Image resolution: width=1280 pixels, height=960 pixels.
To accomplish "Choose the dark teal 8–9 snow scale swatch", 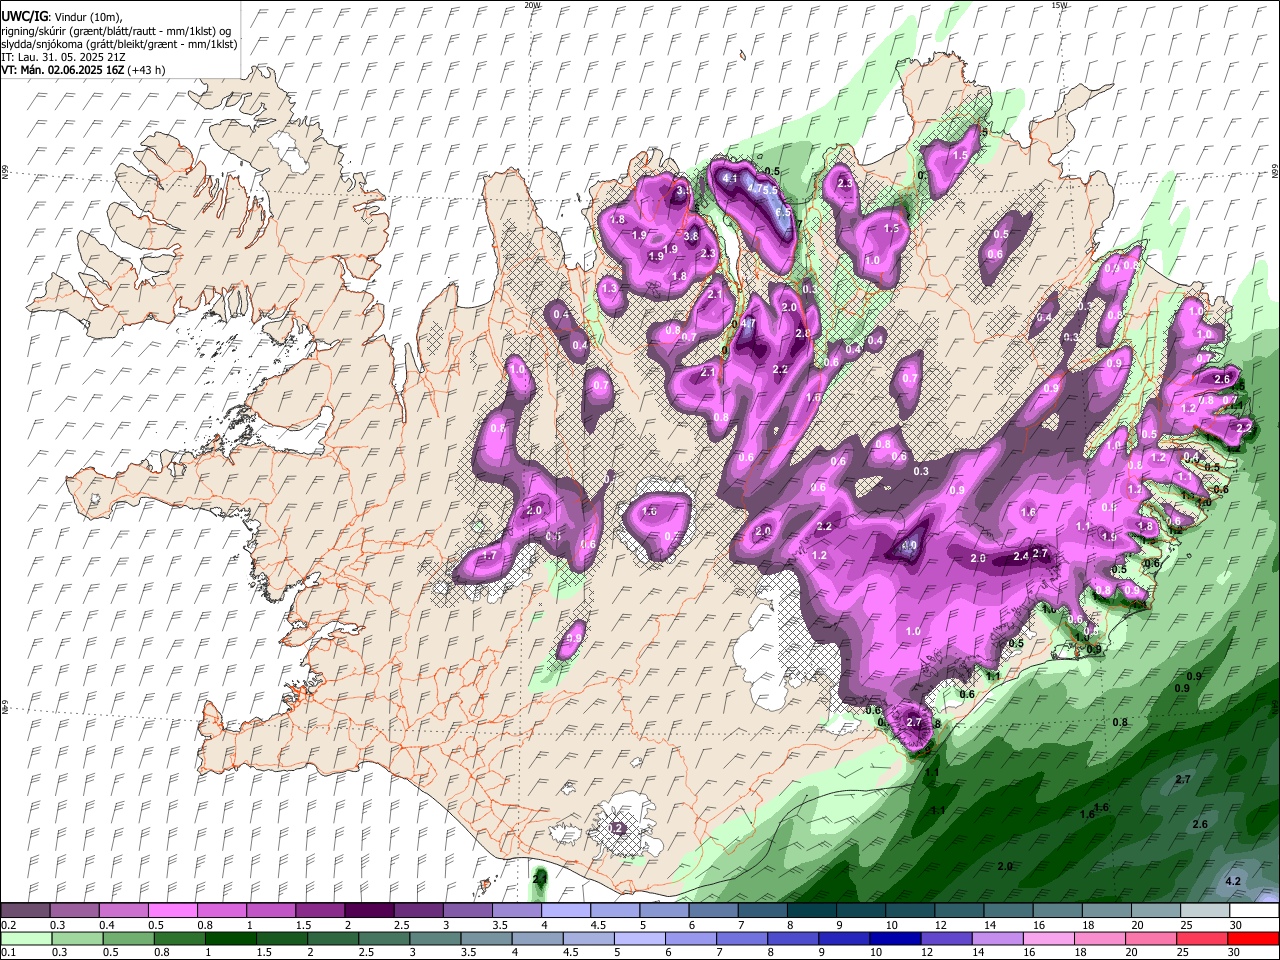I will (811, 911).
